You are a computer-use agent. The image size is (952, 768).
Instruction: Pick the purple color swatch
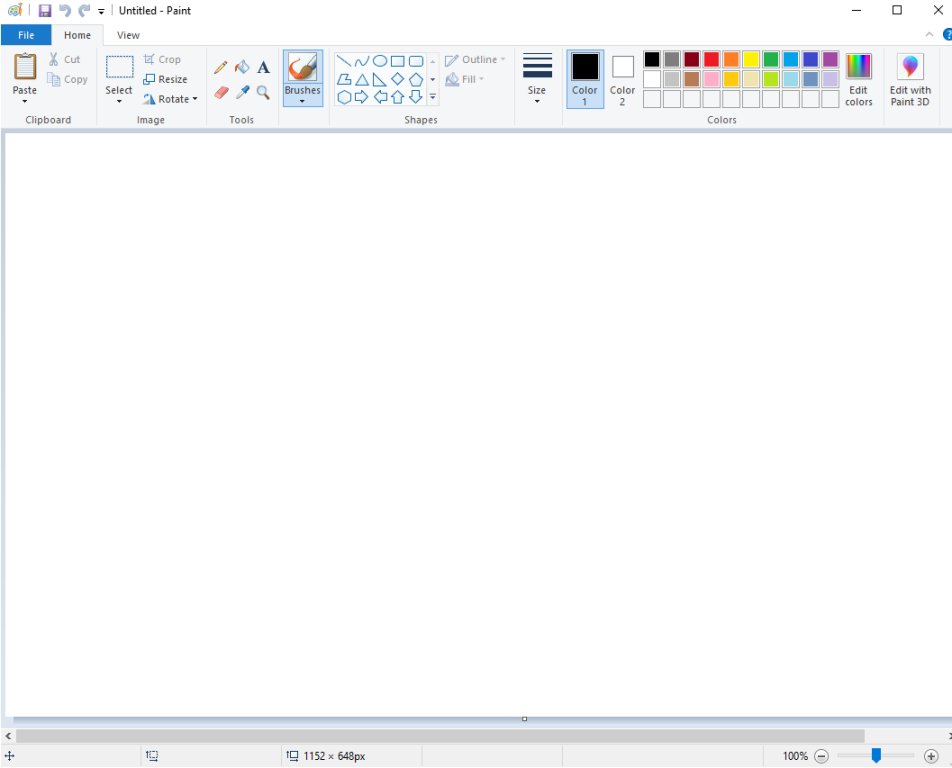tap(830, 59)
